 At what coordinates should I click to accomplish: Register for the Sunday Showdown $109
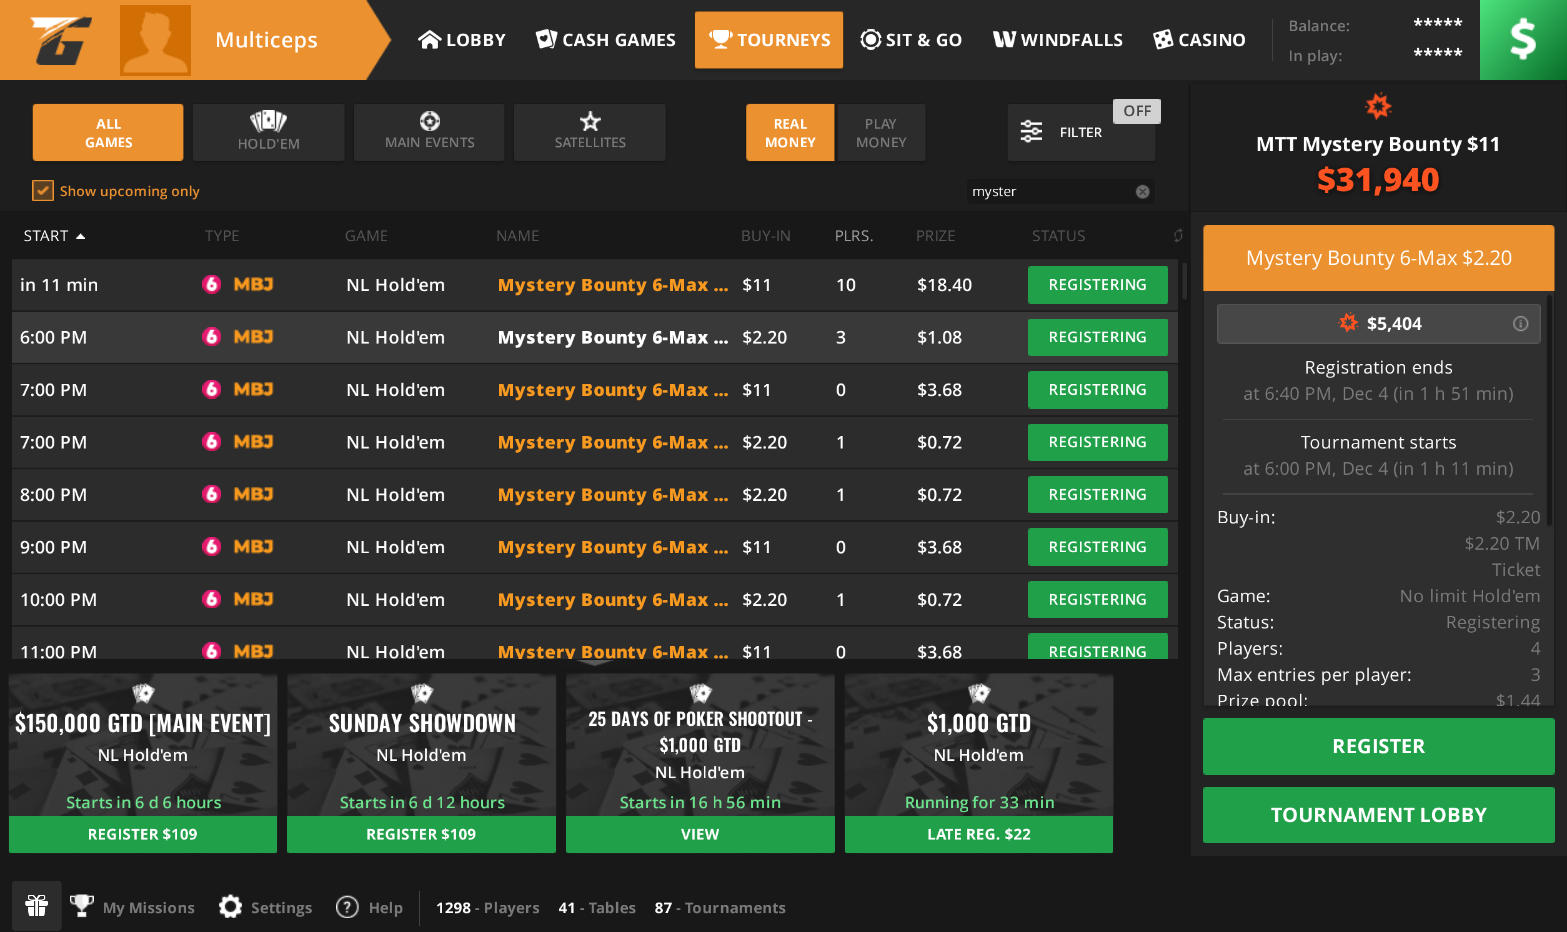coord(421,834)
